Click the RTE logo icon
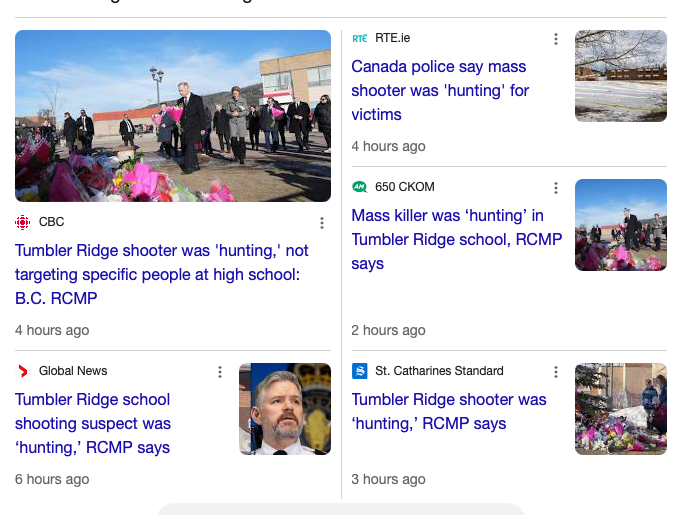The width and height of the screenshot is (687, 515). coord(360,39)
